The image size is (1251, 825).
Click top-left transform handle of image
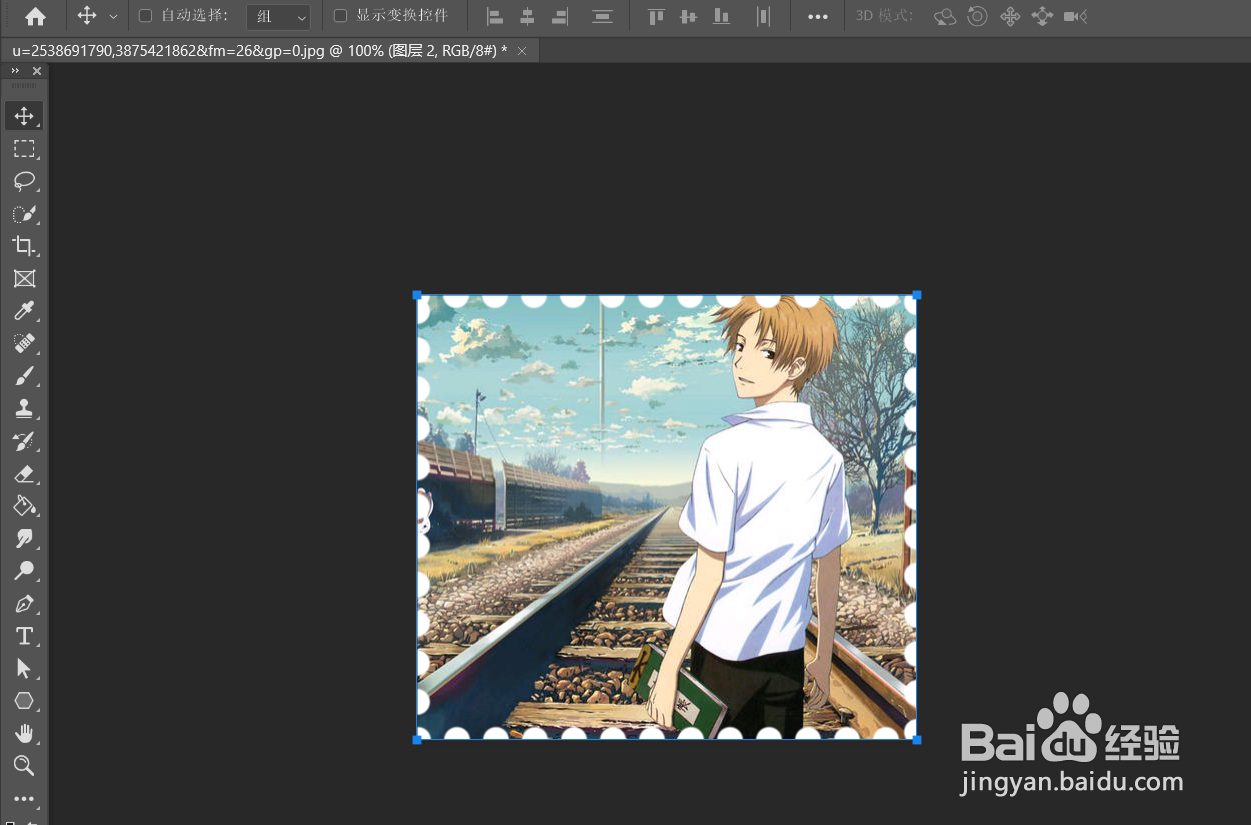[417, 295]
